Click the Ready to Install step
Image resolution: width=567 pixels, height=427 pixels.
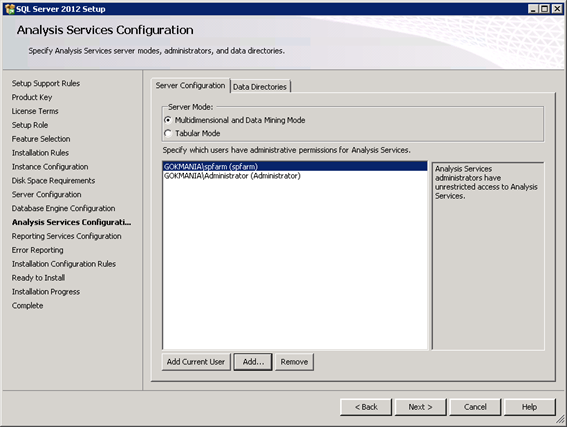[38, 278]
